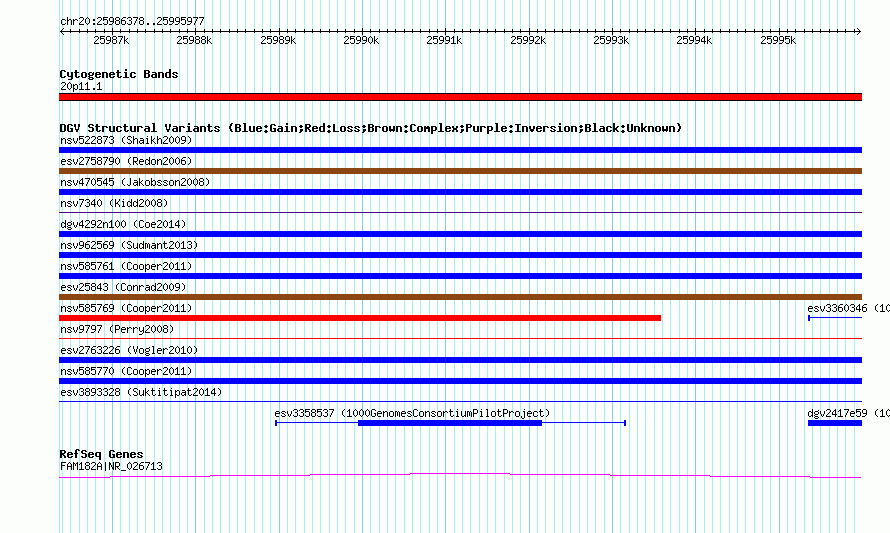Open variant esv2763226 (Vogler2010) label
This screenshot has width=890, height=533.
click(x=129, y=350)
